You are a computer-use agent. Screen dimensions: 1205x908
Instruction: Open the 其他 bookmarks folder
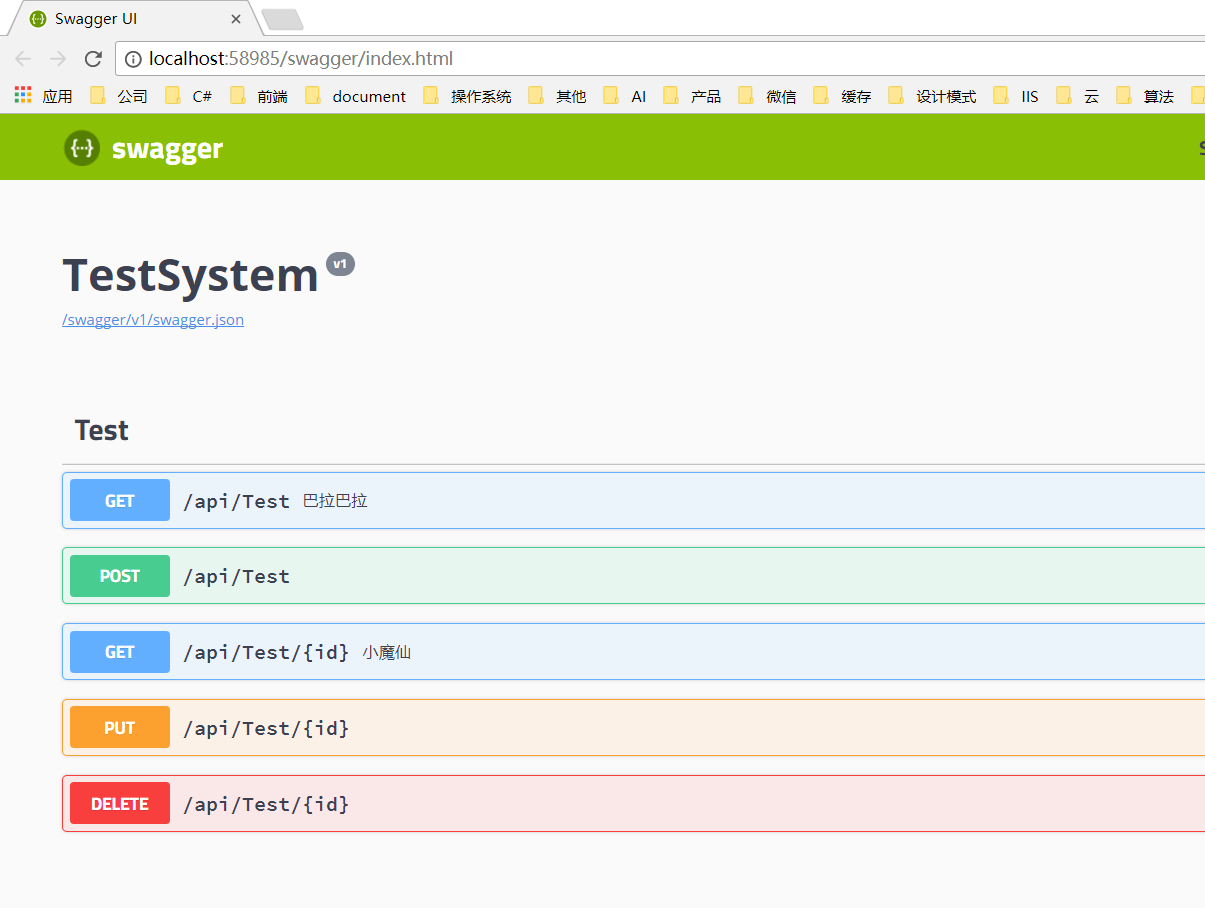click(x=558, y=96)
